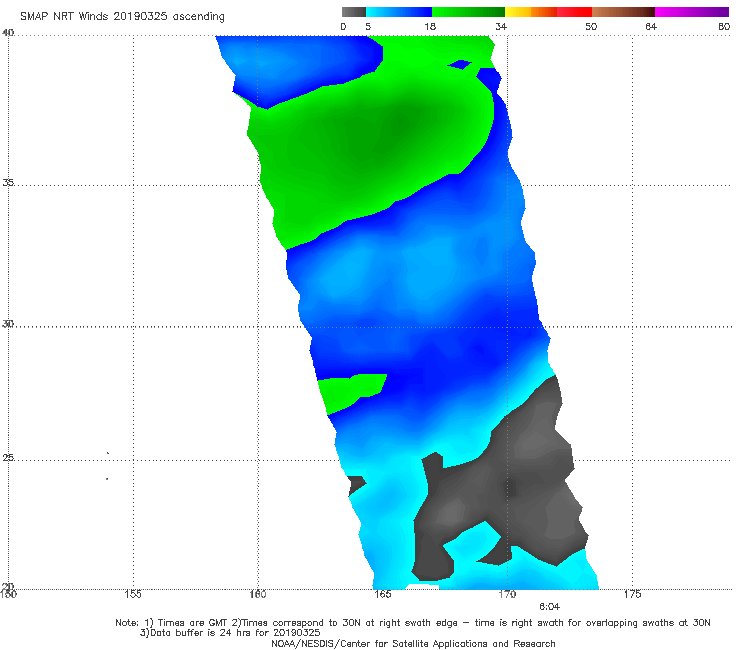Click the note line starting 'Note: 1) Times are GMT'
The height and width of the screenshot is (650, 740).
(413, 623)
